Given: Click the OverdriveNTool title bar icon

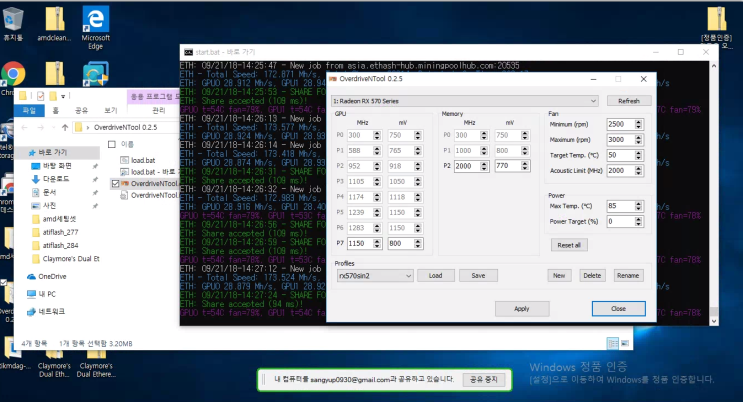Looking at the screenshot, I should [x=333, y=79].
